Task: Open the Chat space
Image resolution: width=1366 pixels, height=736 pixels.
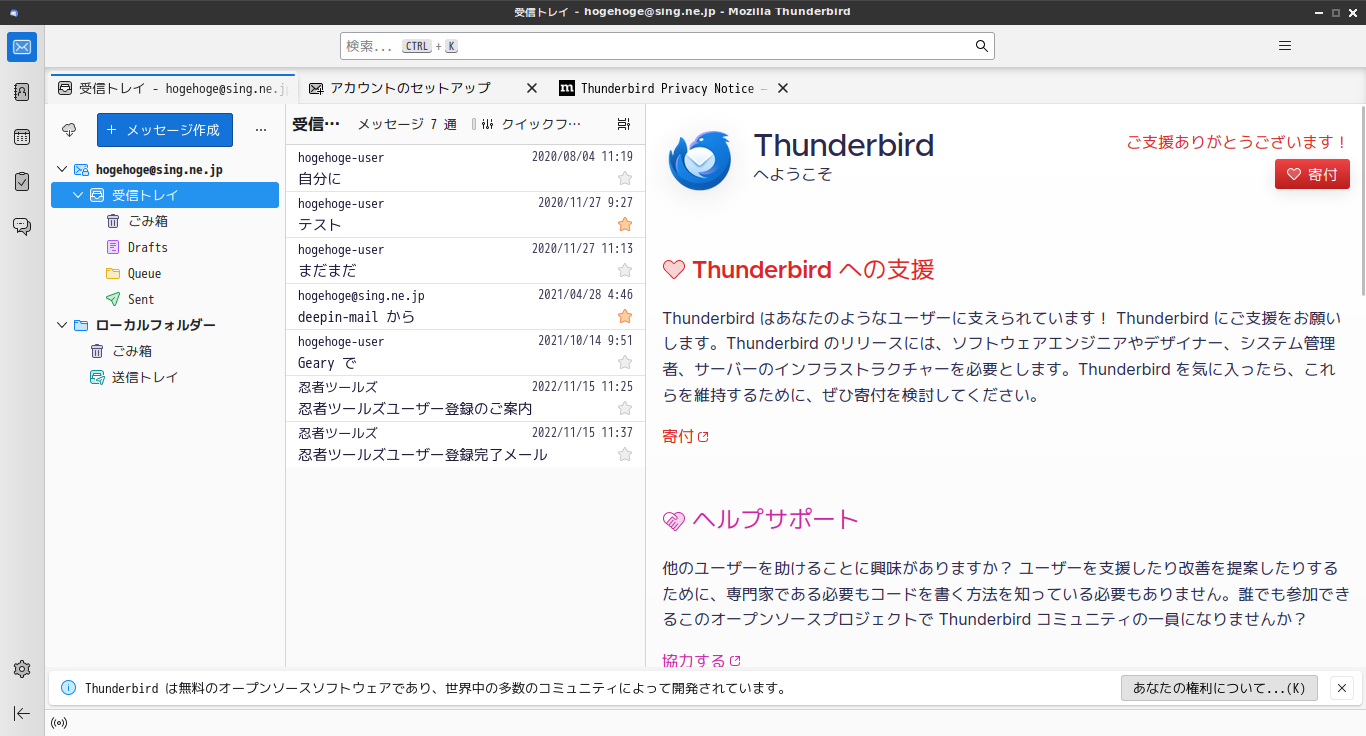Action: point(22,227)
